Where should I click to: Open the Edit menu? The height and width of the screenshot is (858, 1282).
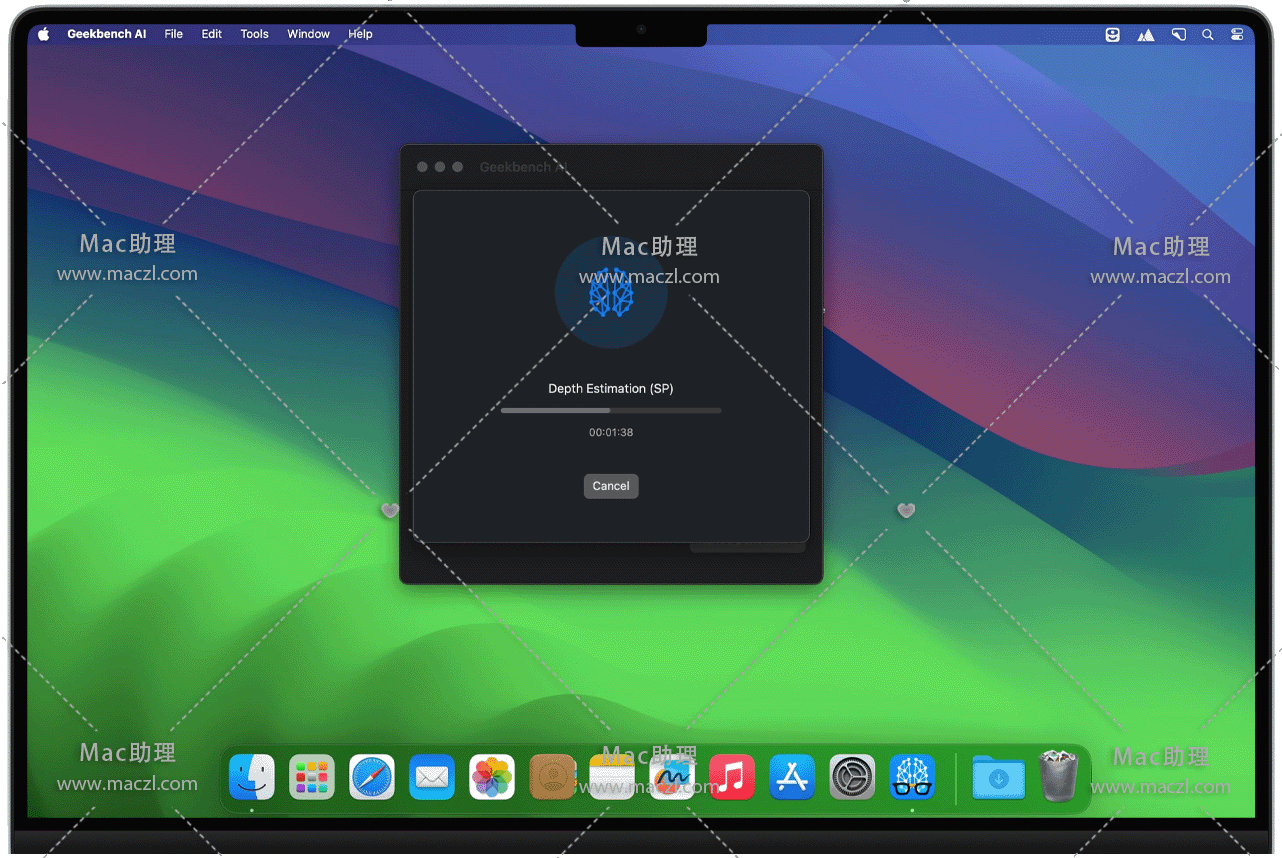click(211, 34)
